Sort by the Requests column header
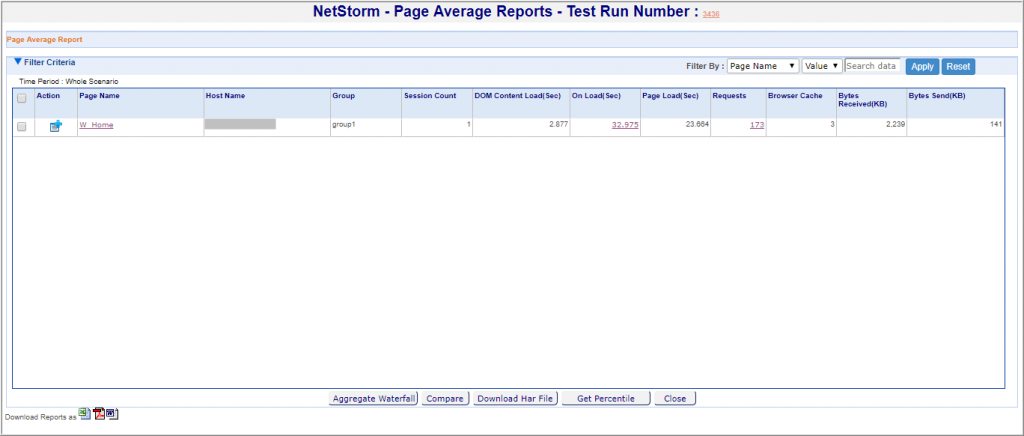This screenshot has width=1024, height=436. (x=729, y=96)
